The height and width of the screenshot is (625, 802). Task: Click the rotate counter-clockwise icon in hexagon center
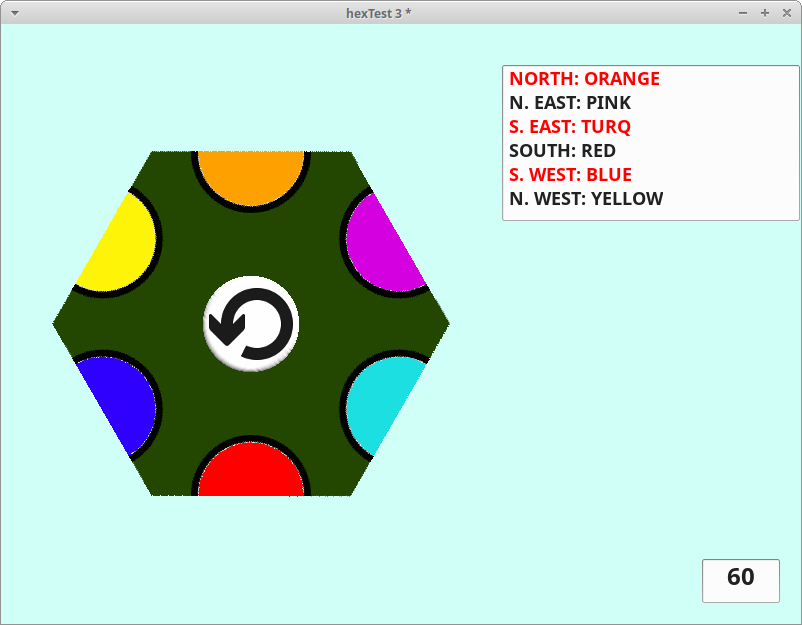click(251, 323)
